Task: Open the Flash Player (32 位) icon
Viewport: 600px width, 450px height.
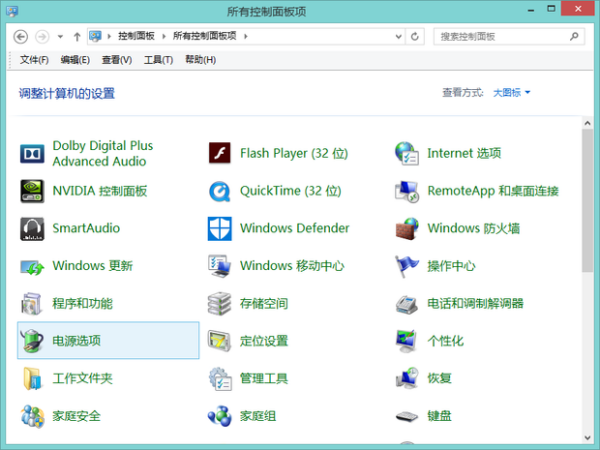Action: (x=220, y=153)
